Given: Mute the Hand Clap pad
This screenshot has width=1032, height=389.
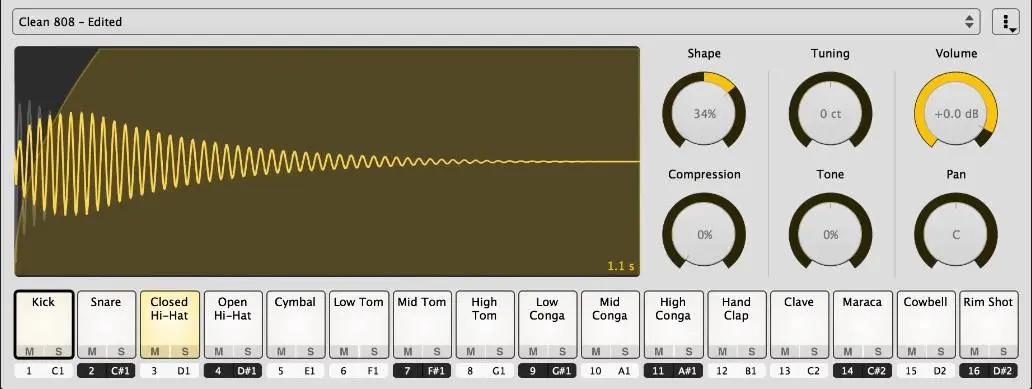Looking at the screenshot, I should point(722,351).
